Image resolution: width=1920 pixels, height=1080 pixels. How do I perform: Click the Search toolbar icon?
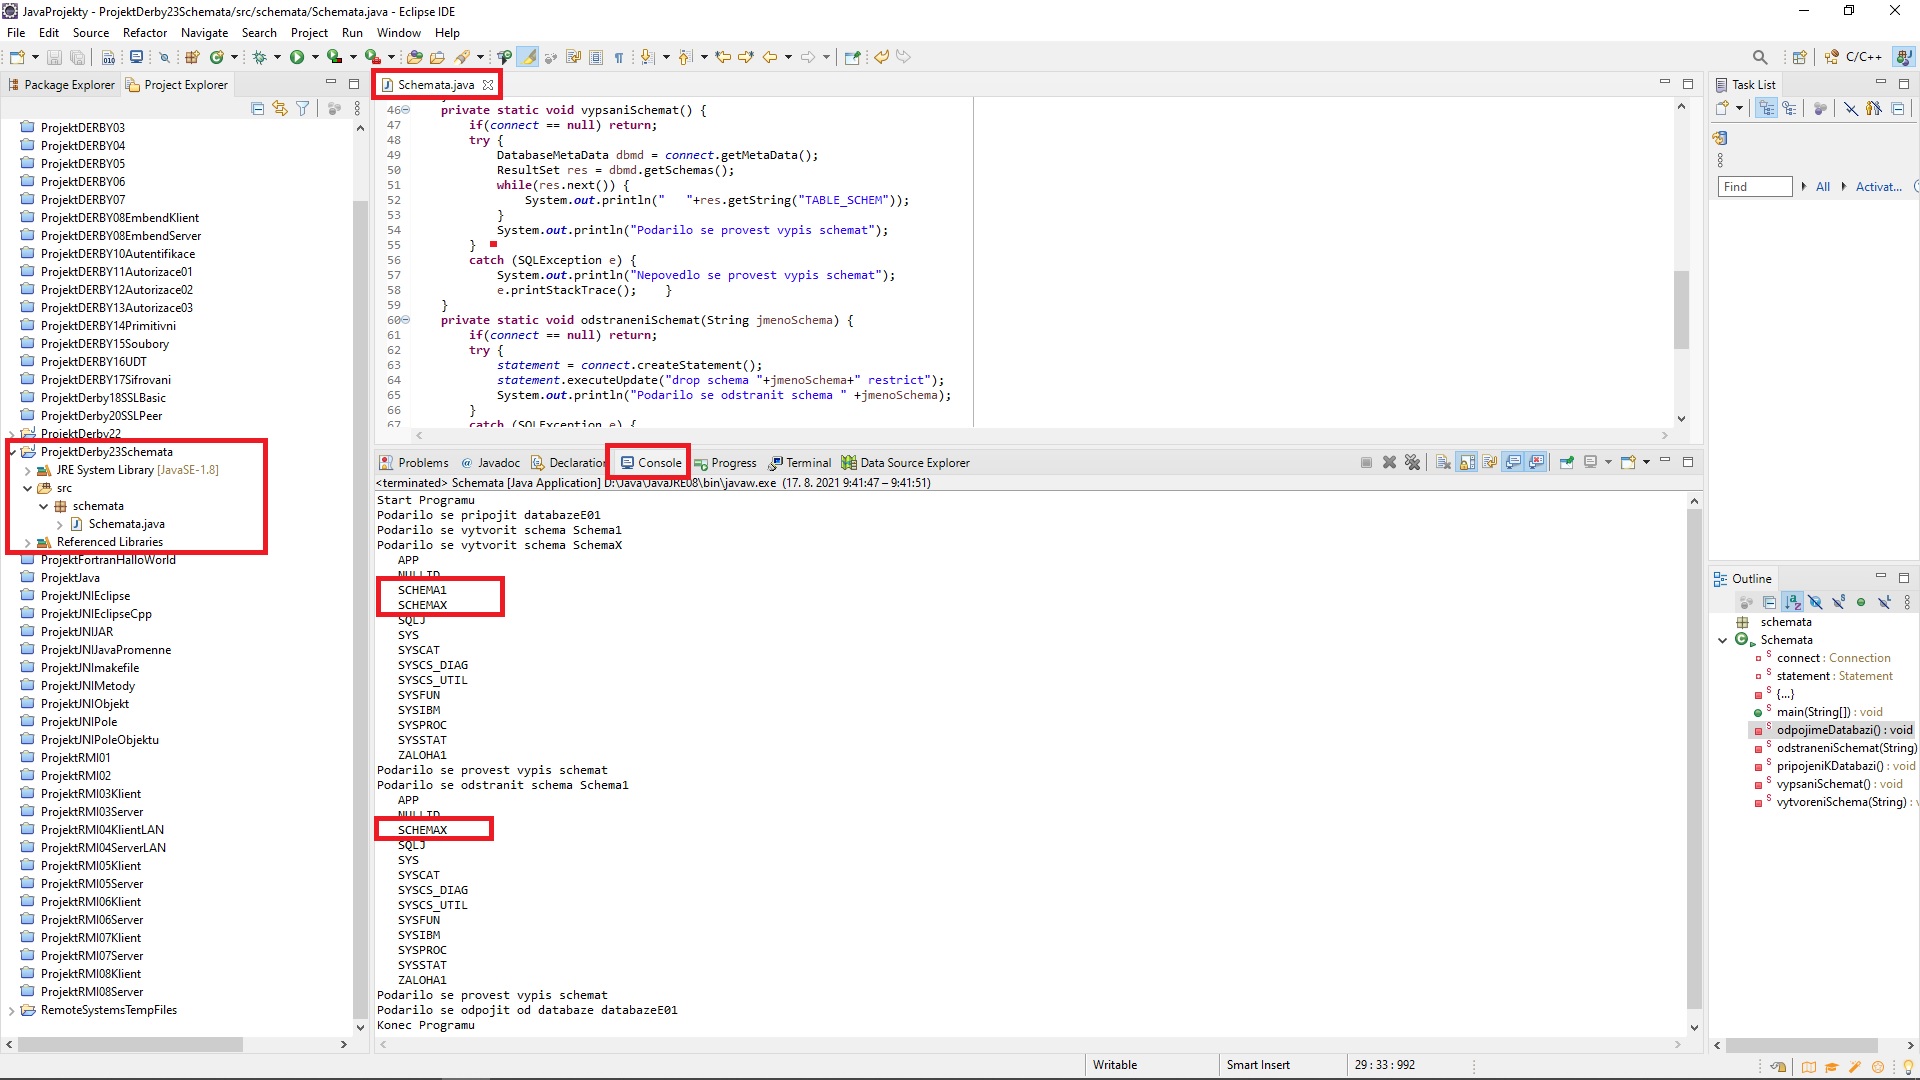point(1759,57)
